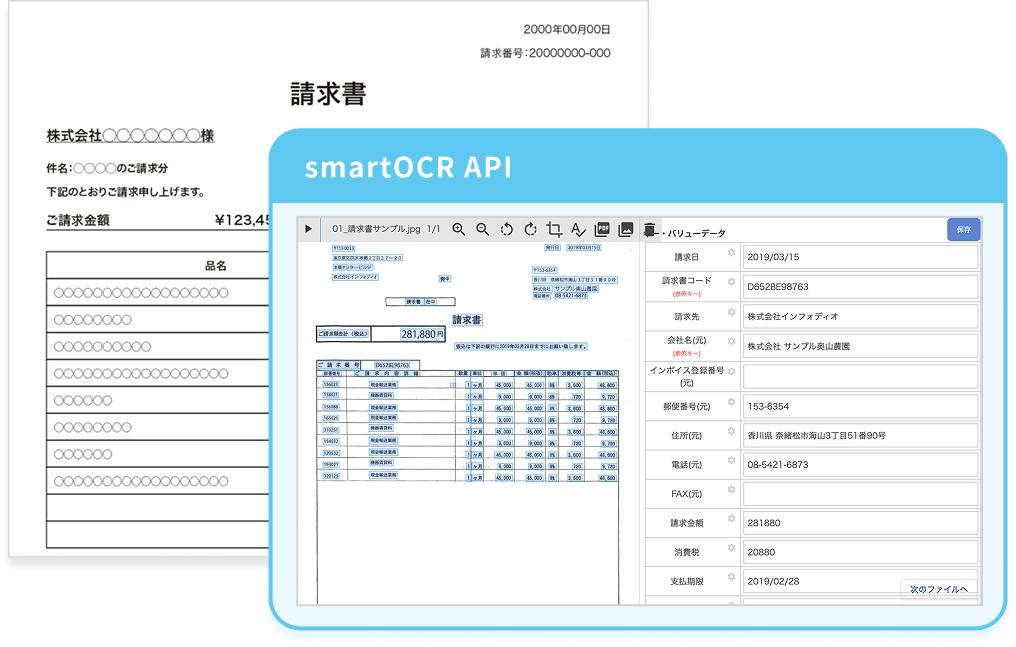Open settings gear for 支払期限 field
Image resolution: width=1016 pixels, height=647 pixels.
(731, 577)
